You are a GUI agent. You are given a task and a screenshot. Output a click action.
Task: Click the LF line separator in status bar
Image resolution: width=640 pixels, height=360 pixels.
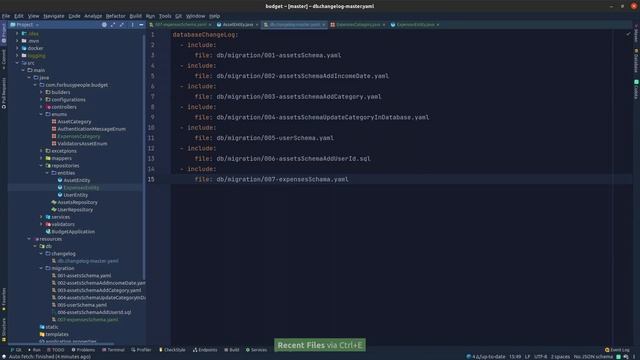click(527, 357)
